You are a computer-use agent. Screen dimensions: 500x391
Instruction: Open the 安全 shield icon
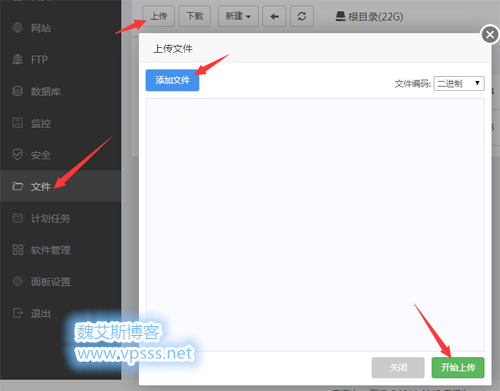(x=17, y=154)
